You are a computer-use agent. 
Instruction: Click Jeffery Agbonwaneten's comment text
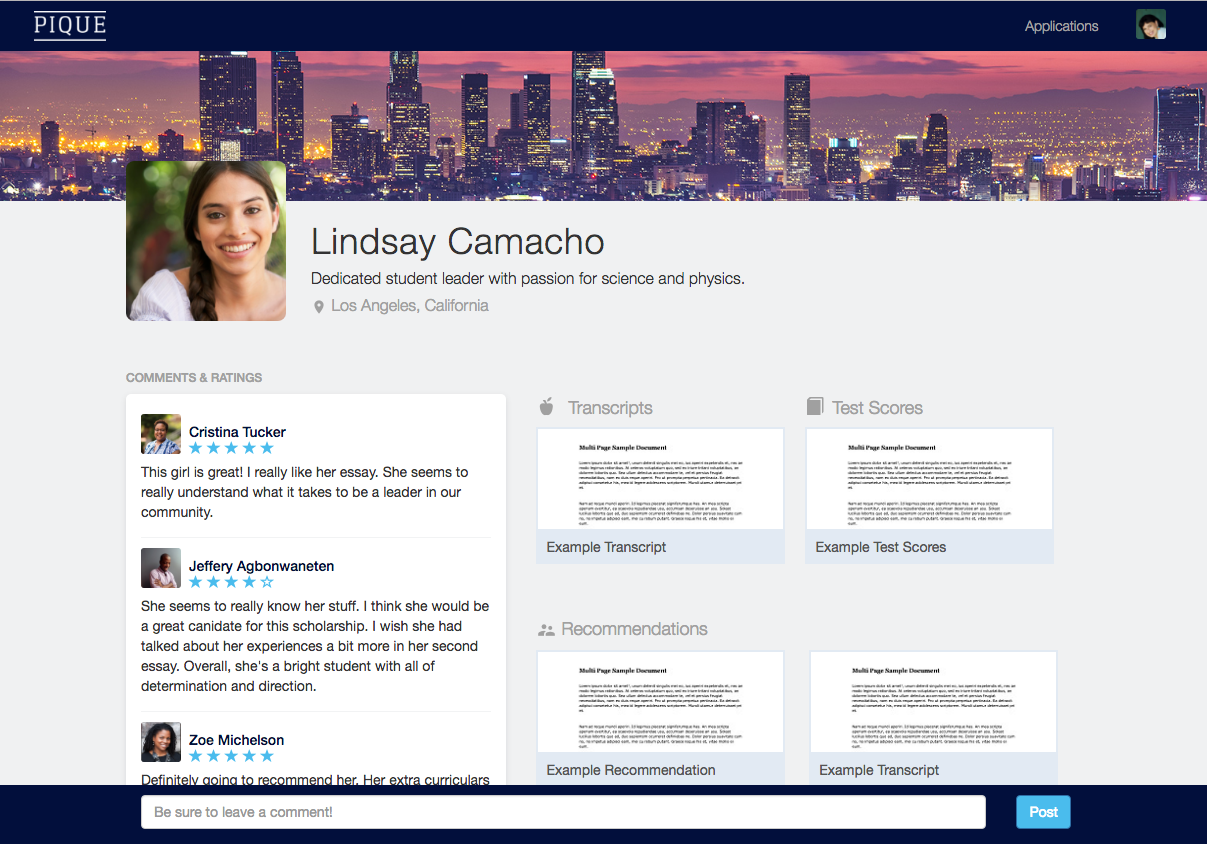pyautogui.click(x=315, y=646)
